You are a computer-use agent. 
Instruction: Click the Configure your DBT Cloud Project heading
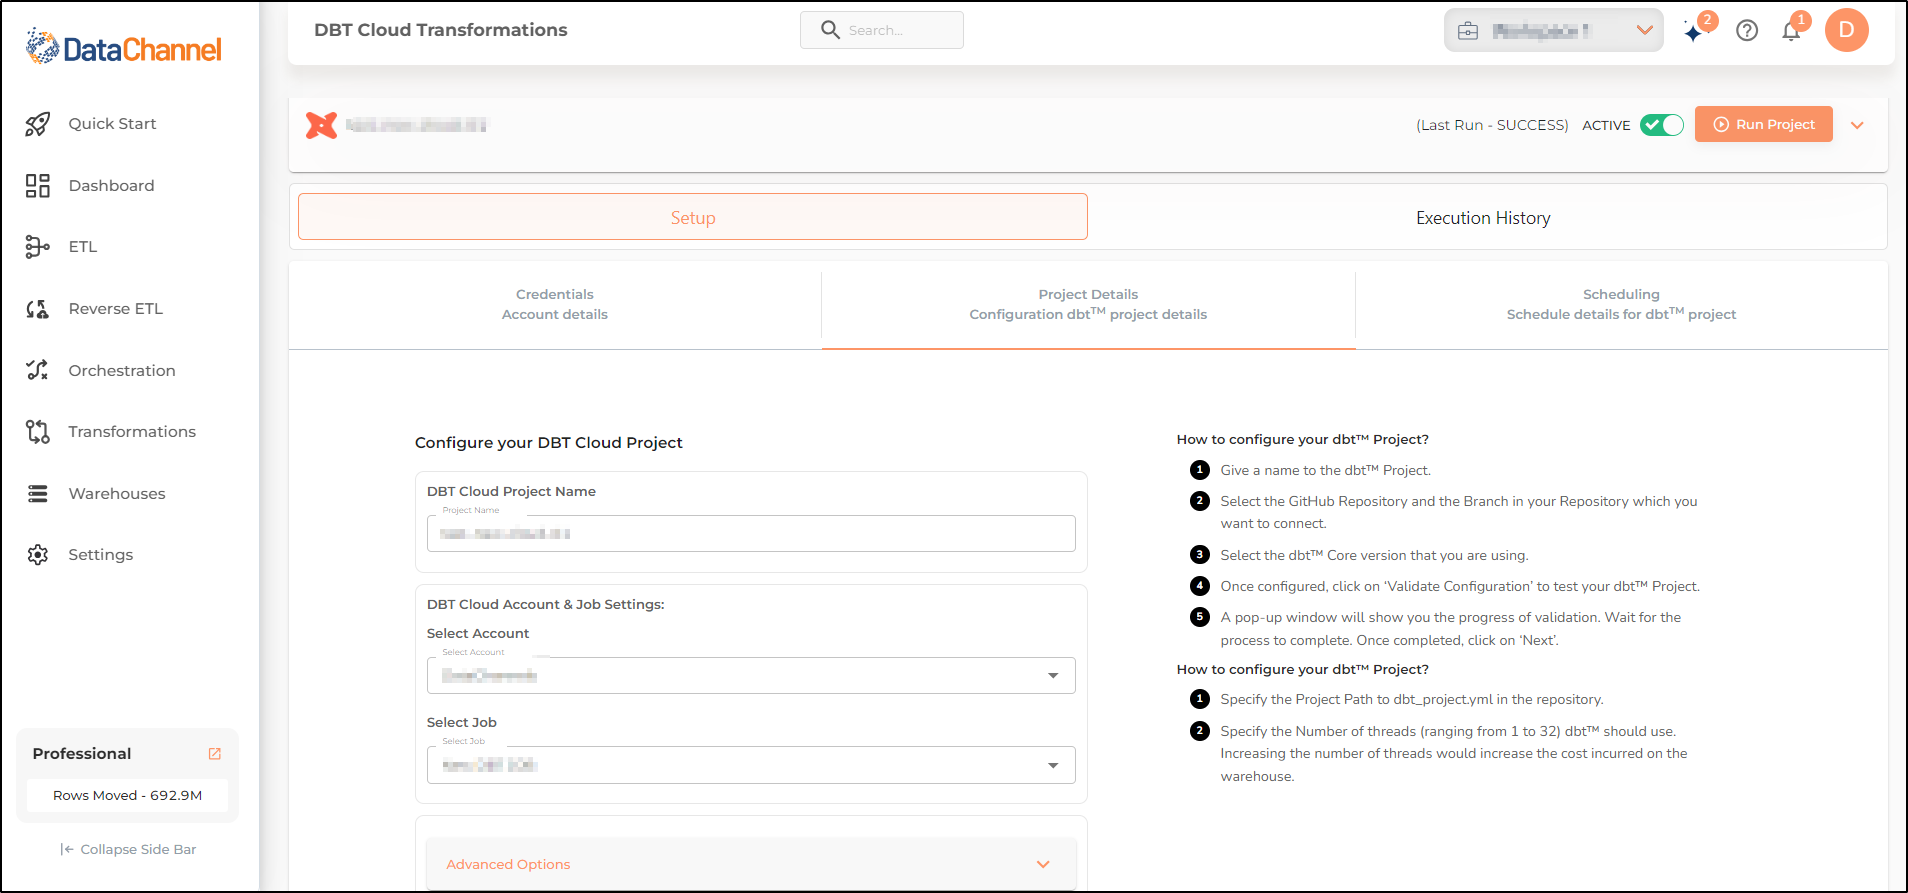point(549,443)
